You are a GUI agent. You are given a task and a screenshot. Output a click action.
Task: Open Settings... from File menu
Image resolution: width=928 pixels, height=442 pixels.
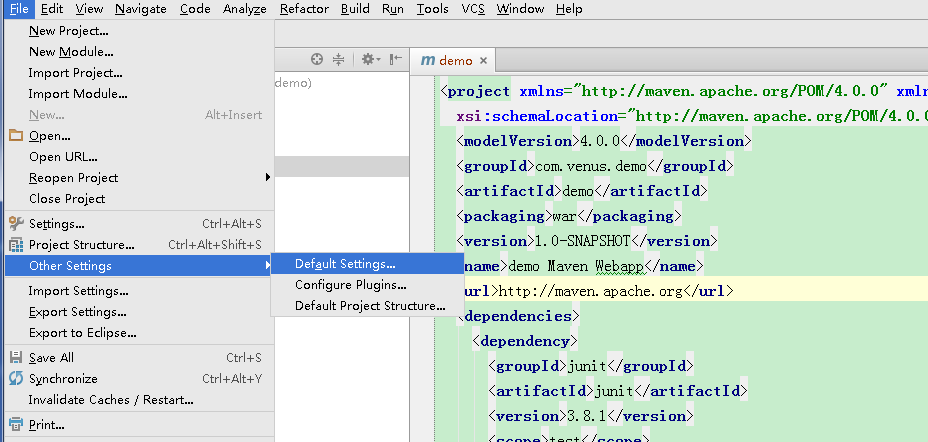[140, 224]
